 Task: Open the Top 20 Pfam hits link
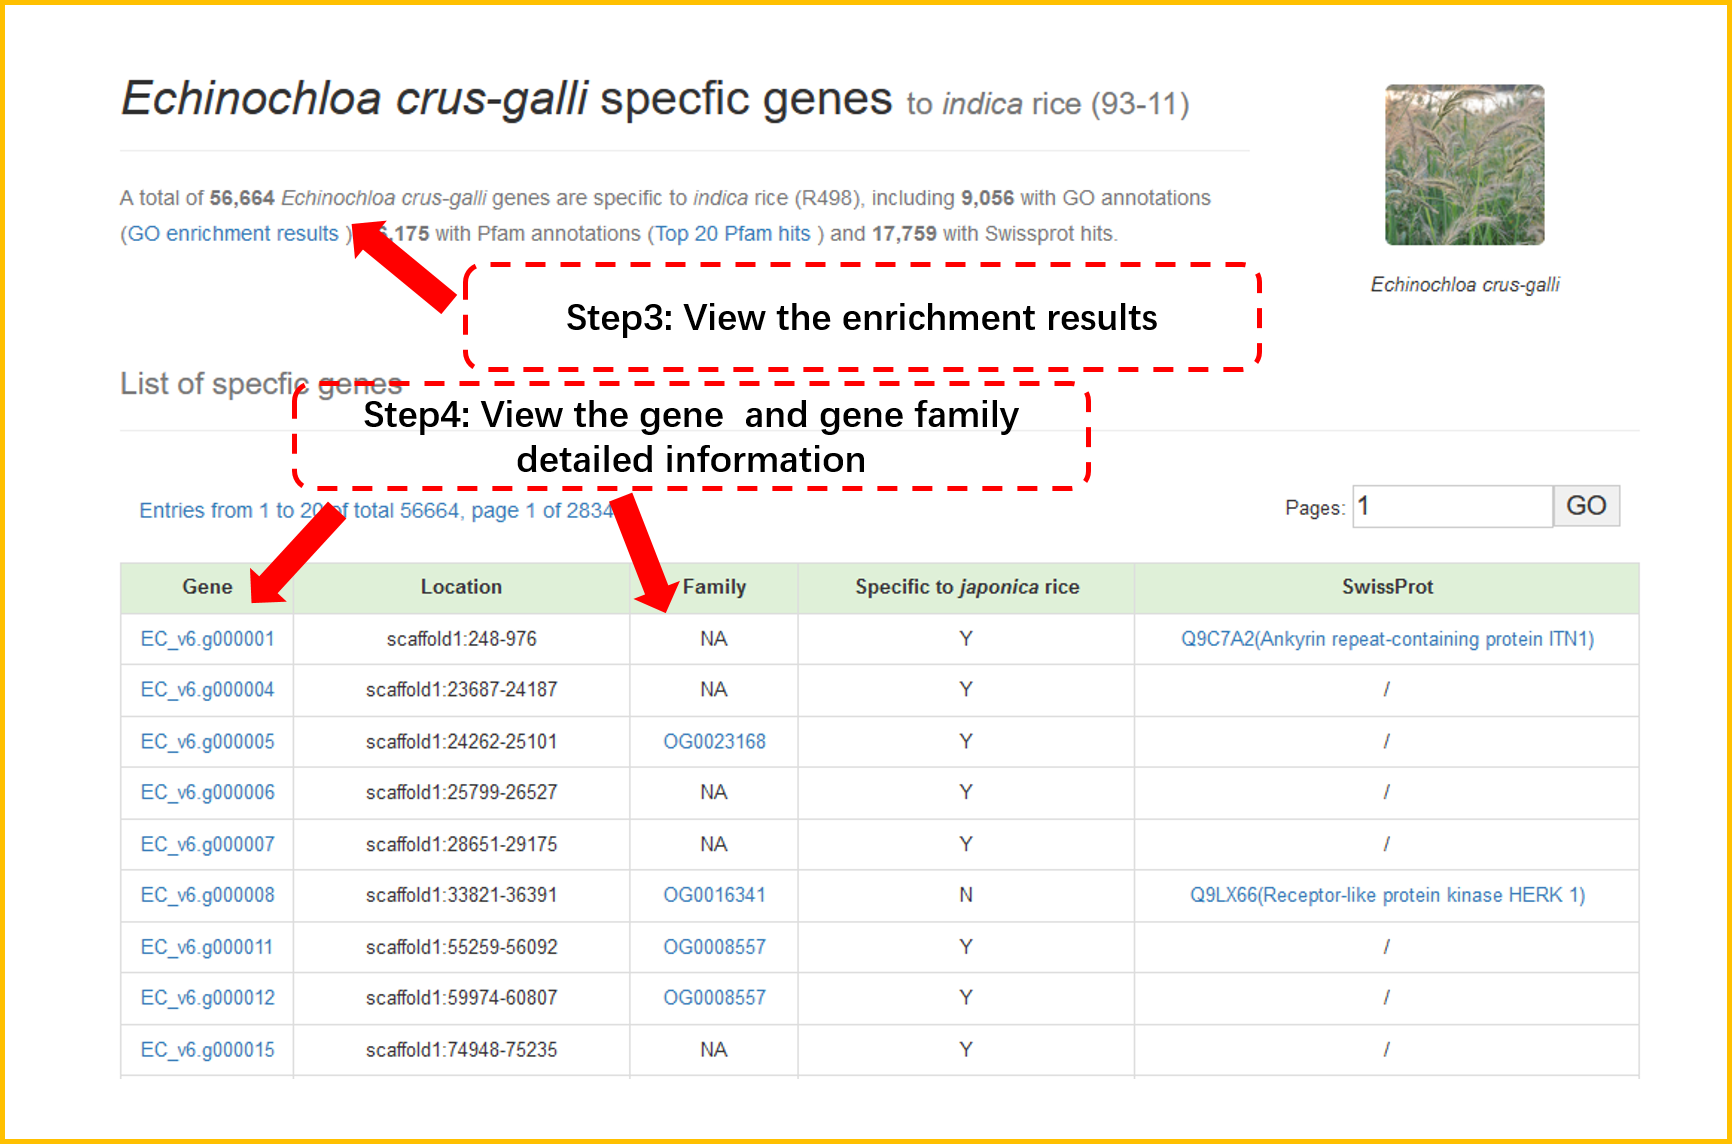coord(732,234)
